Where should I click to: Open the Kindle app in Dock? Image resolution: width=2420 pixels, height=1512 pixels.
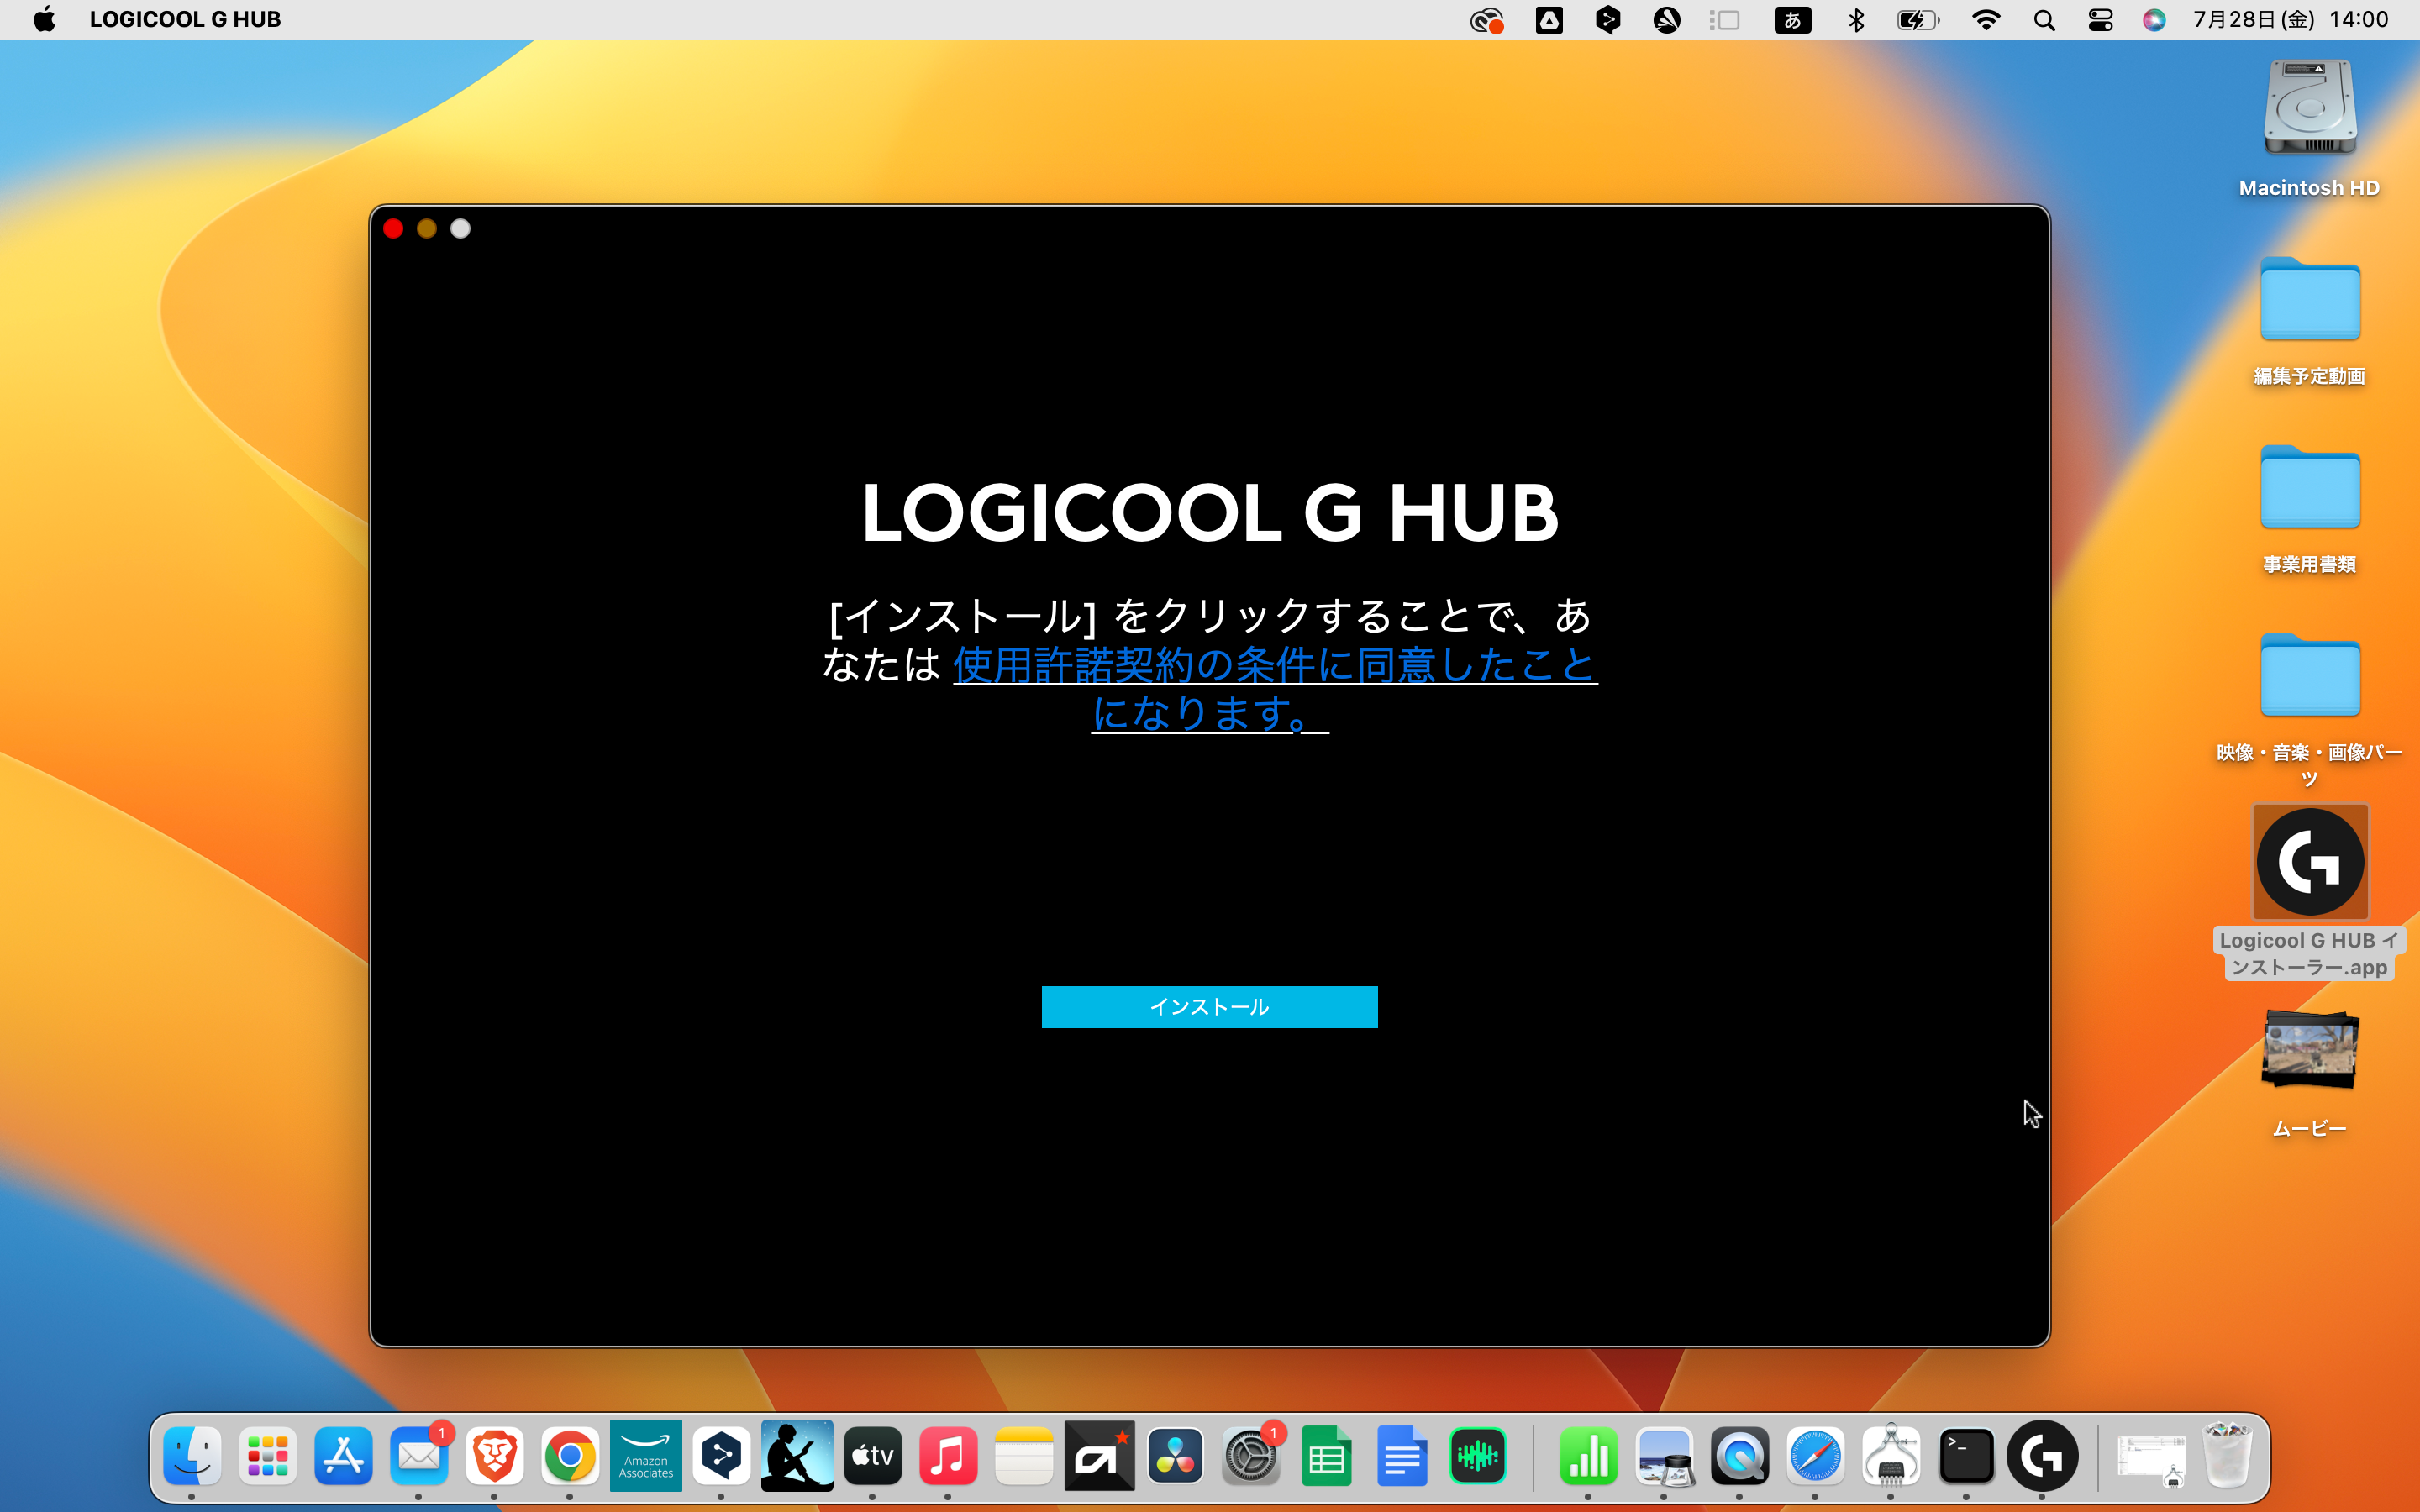pos(797,1456)
